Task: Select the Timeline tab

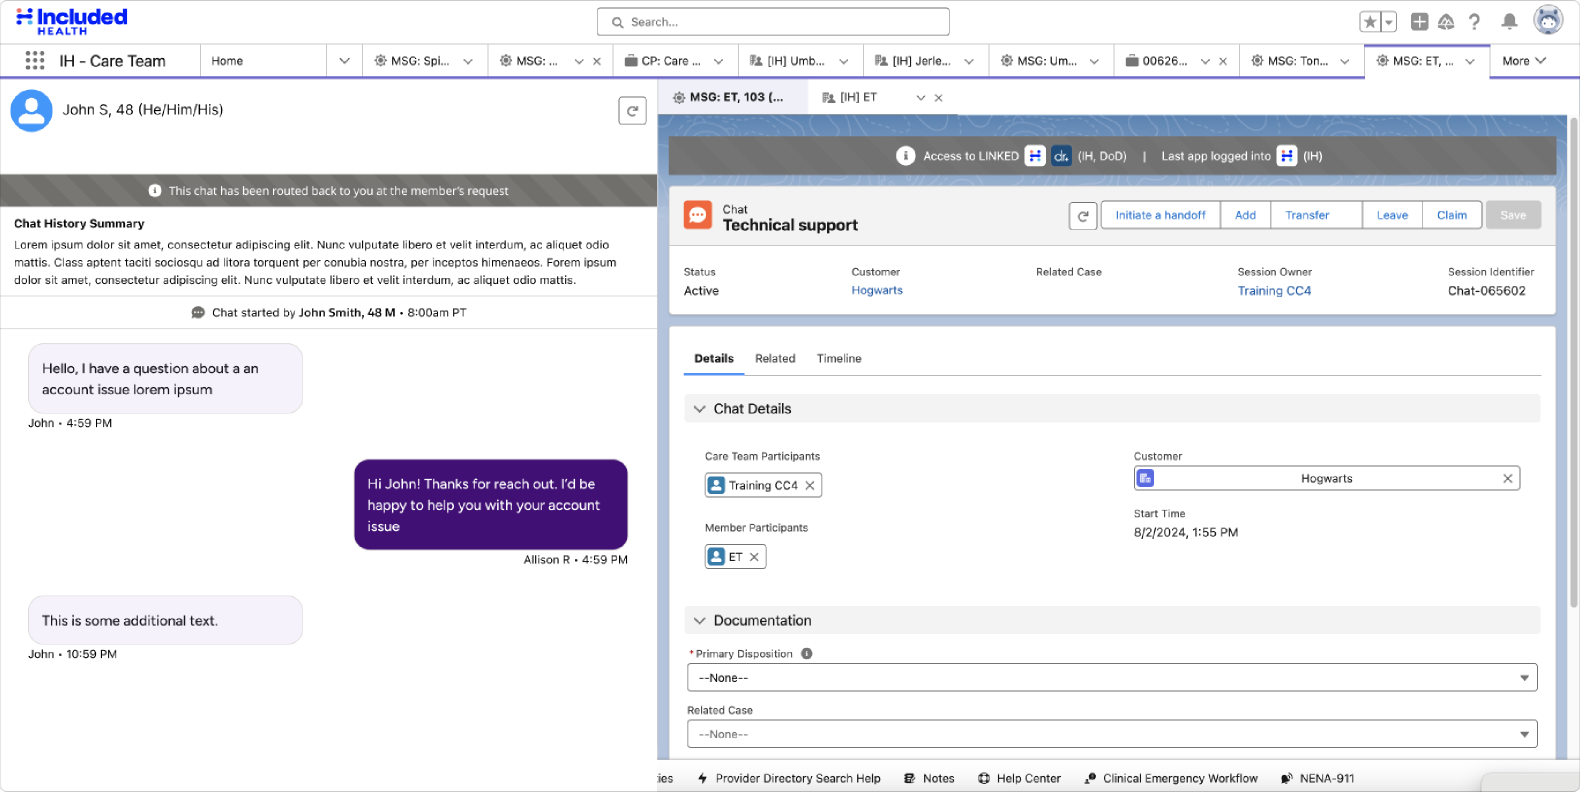Action: 839,358
